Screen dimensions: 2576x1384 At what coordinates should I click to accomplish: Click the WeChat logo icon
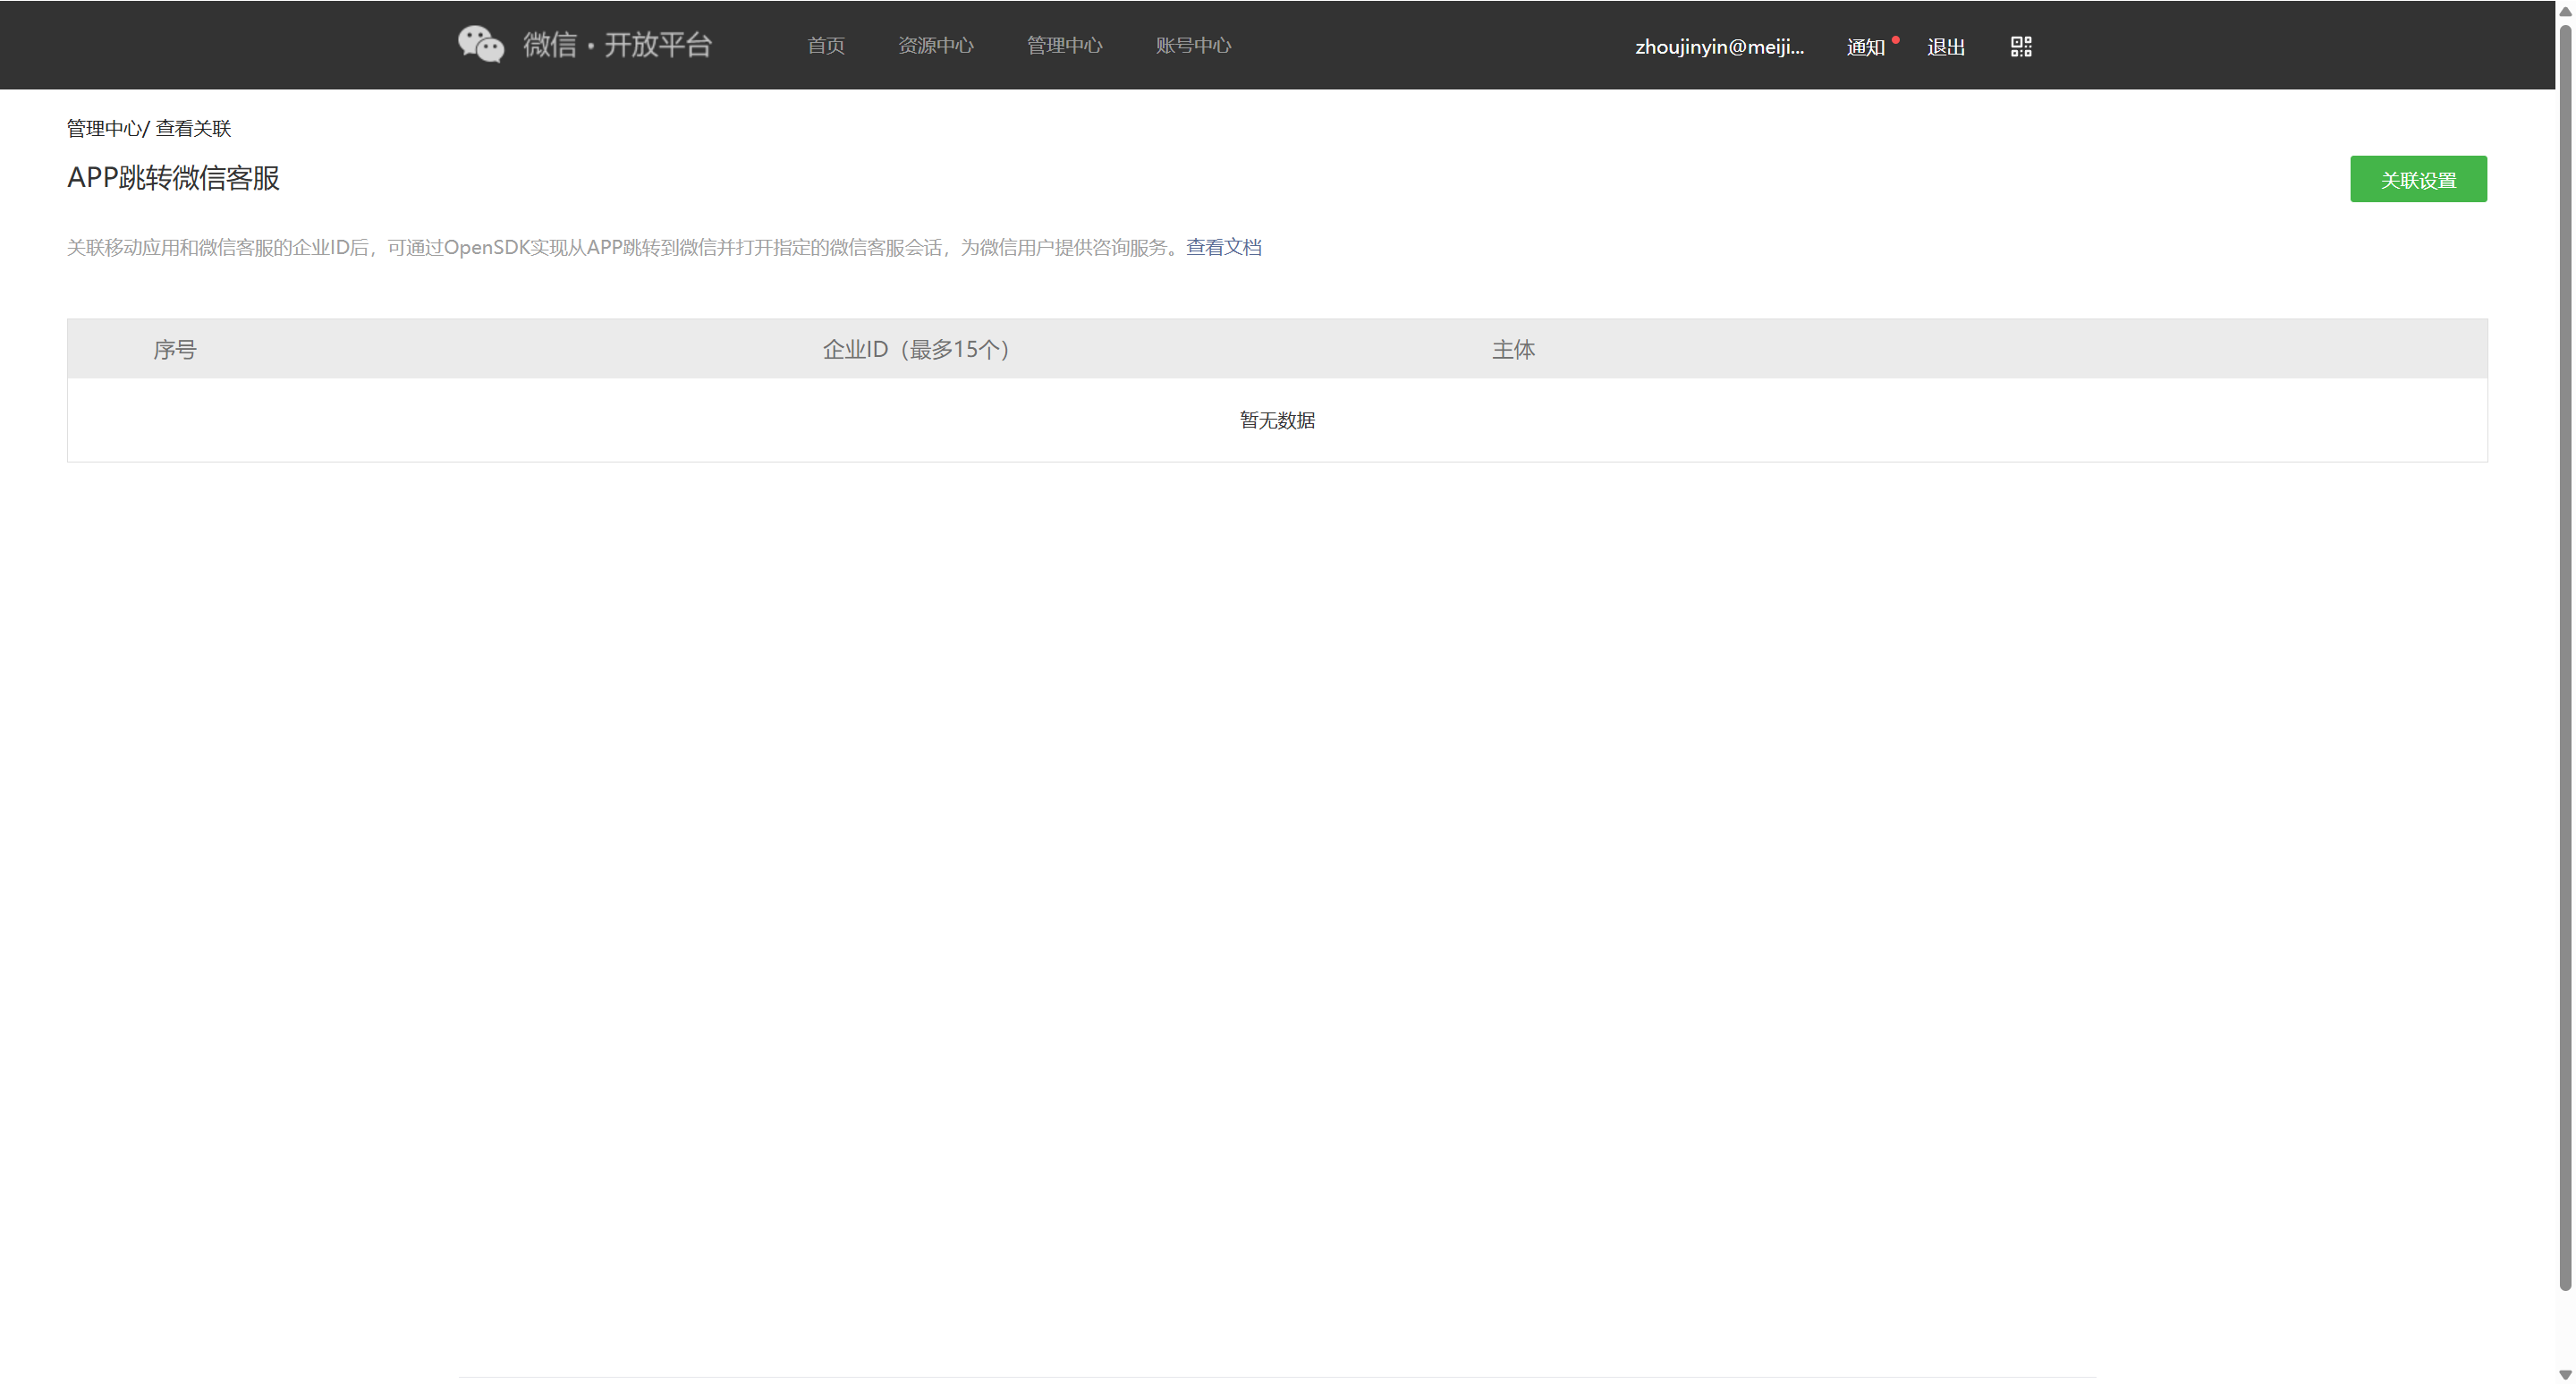[481, 44]
